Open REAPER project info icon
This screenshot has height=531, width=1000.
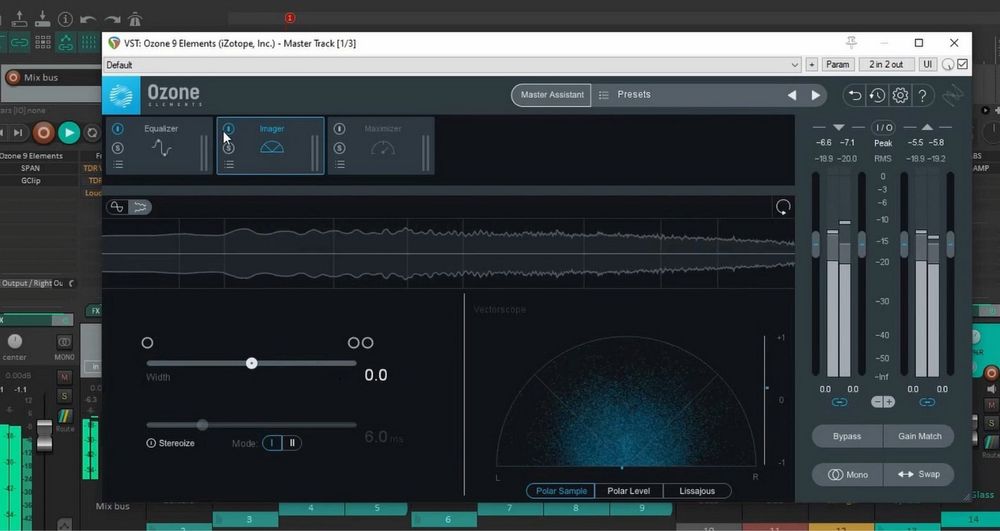pos(66,19)
